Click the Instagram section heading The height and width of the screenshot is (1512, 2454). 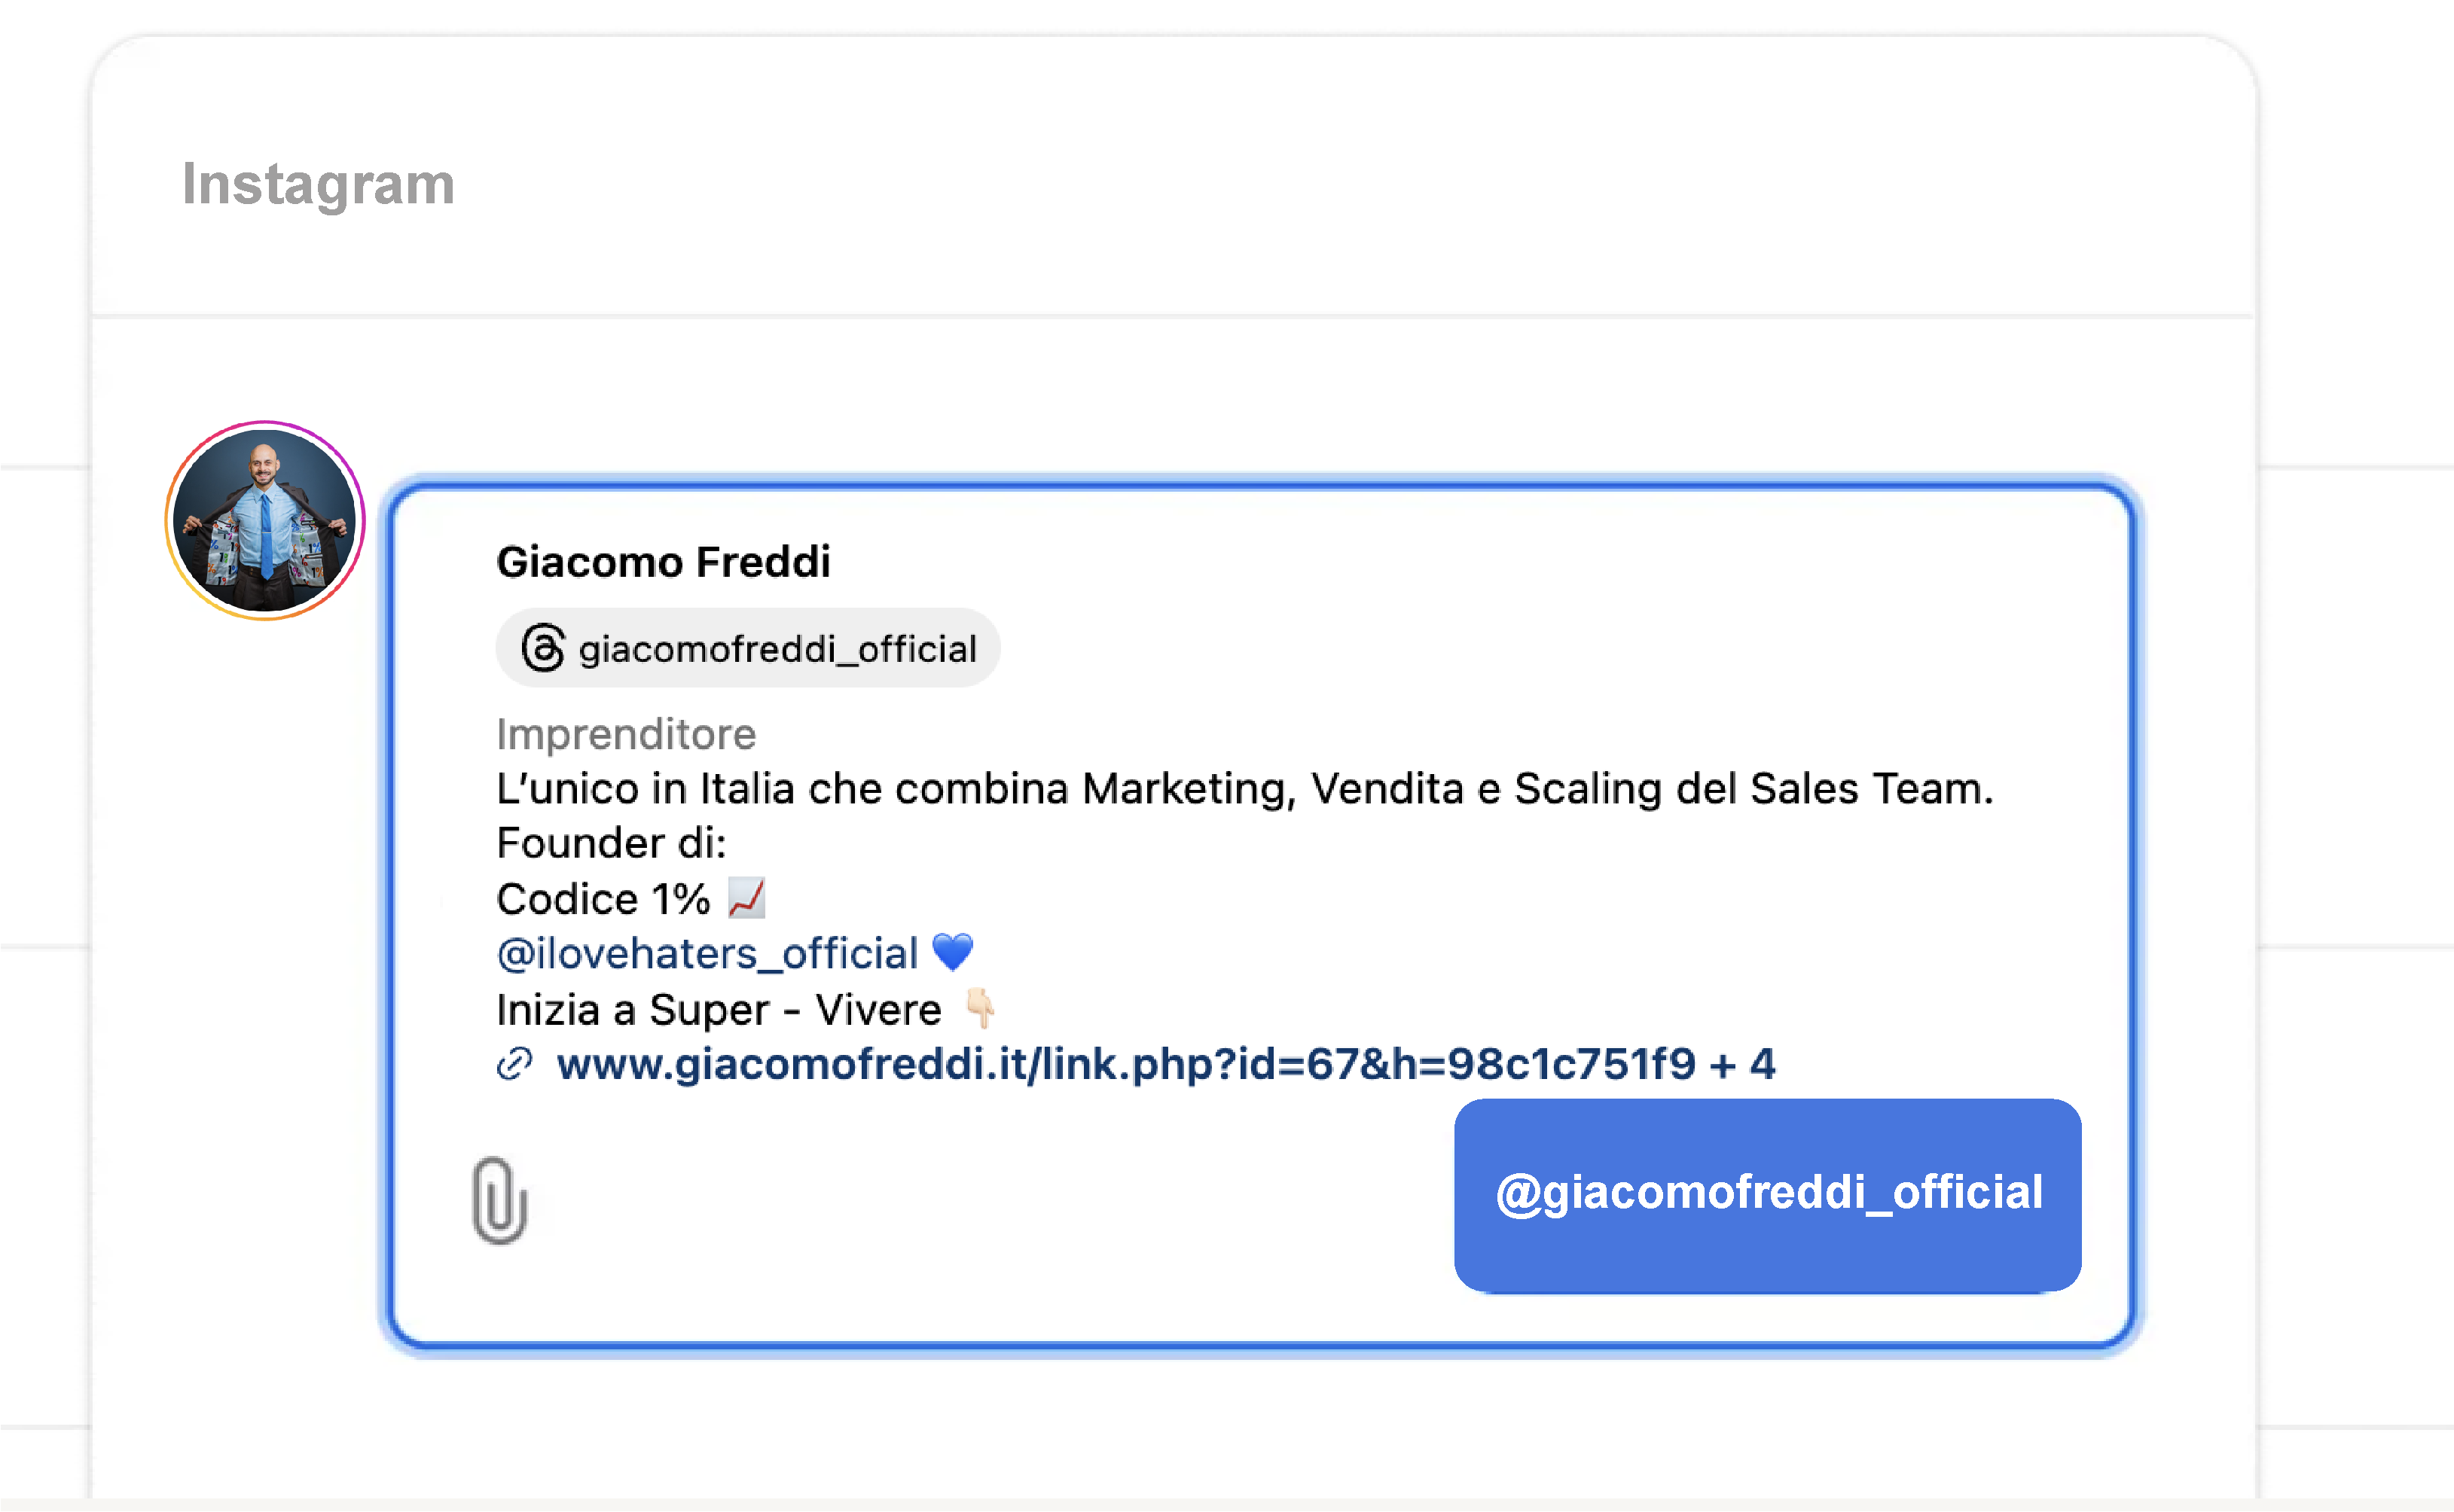click(318, 184)
